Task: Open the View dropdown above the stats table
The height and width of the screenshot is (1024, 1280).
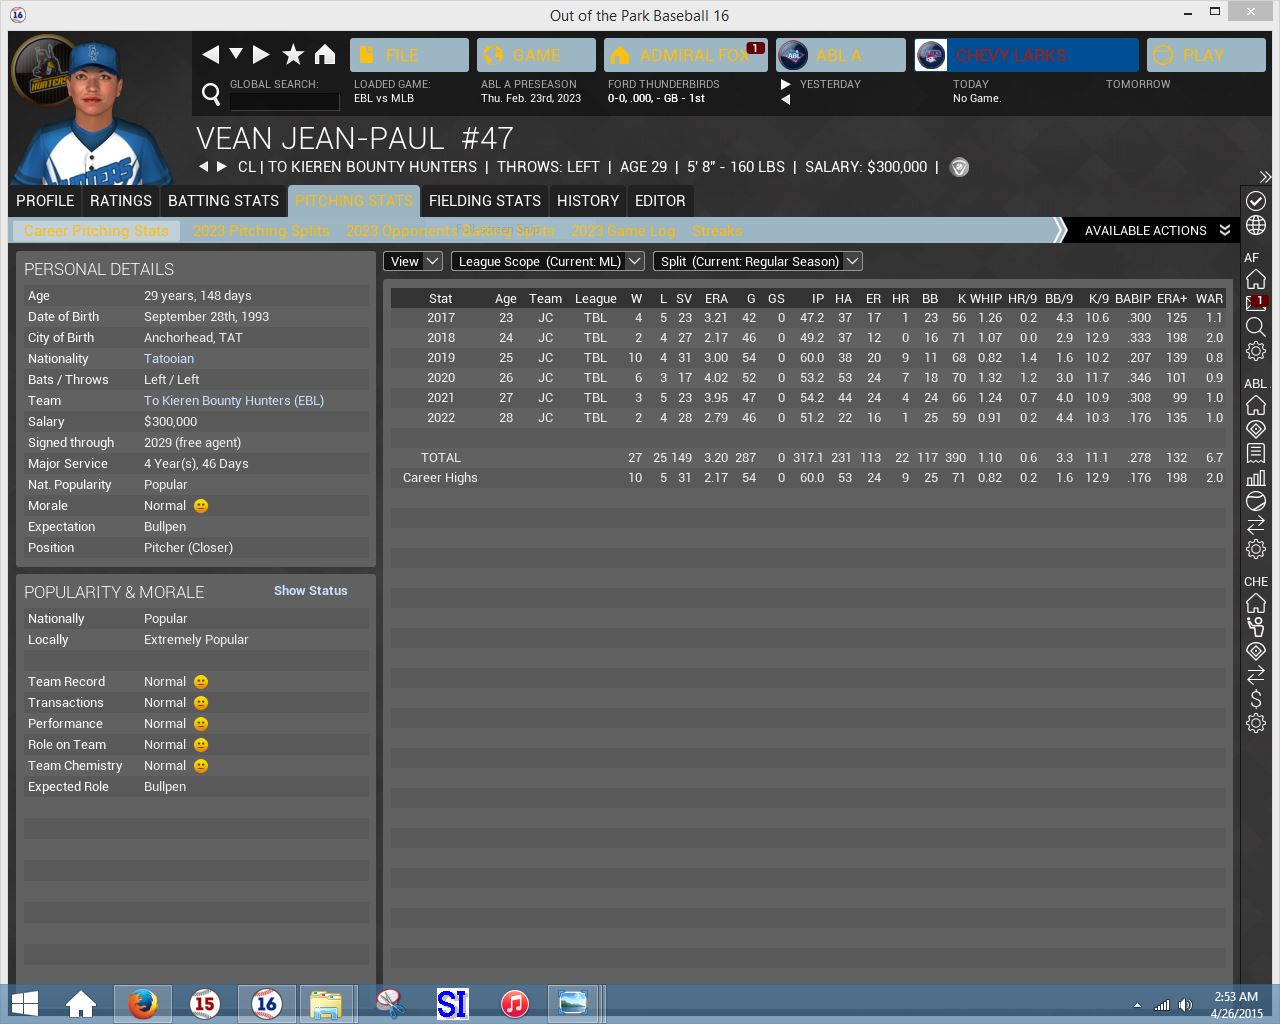Action: coord(412,261)
